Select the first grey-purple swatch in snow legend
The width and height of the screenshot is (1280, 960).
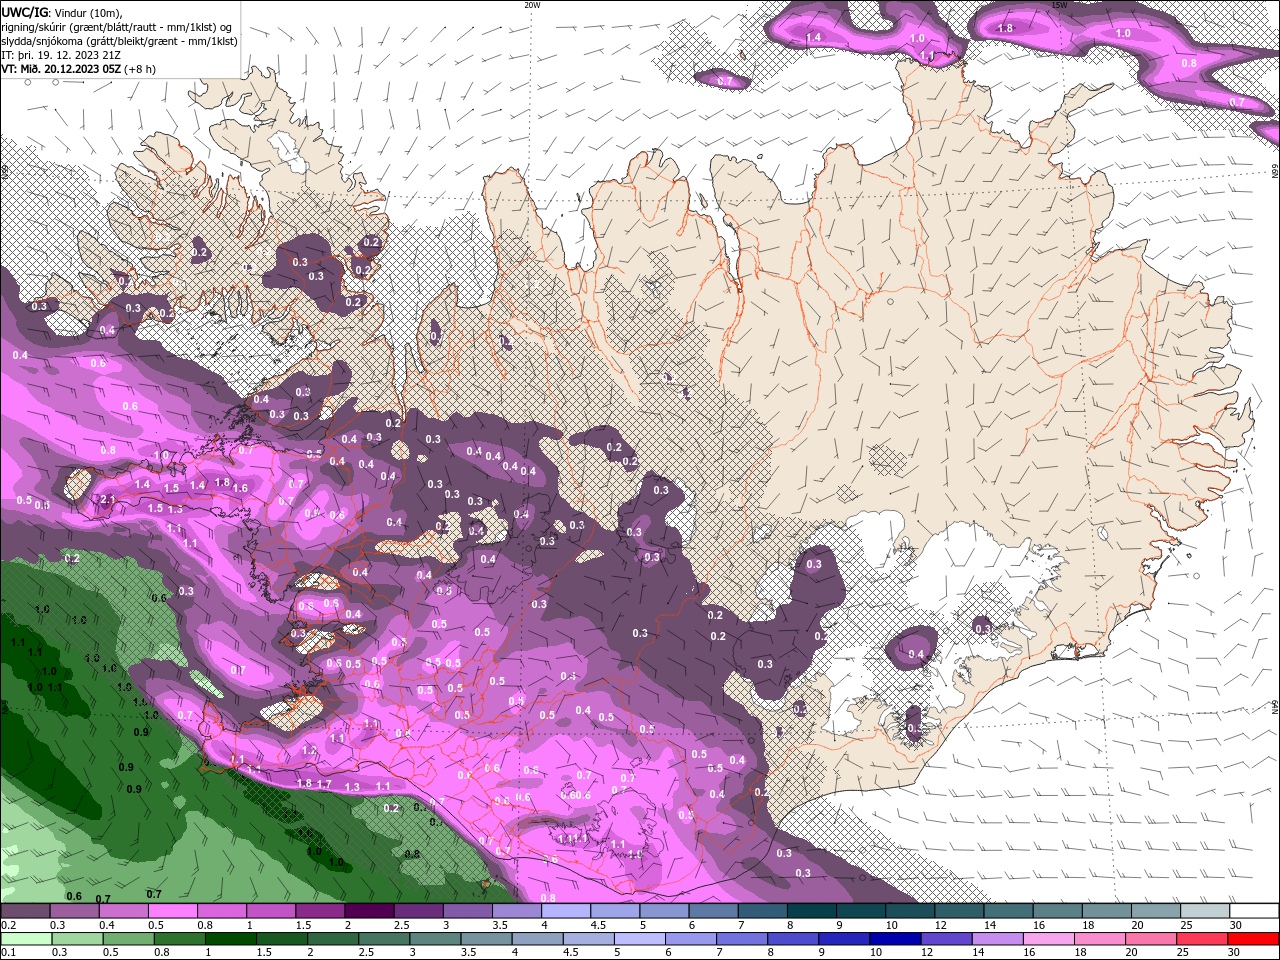(x=26, y=911)
